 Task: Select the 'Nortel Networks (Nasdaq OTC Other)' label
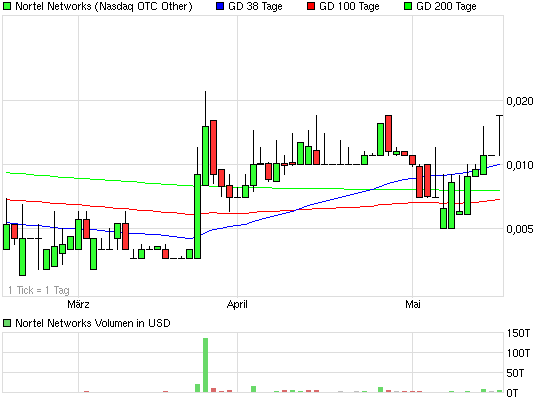coord(104,6)
